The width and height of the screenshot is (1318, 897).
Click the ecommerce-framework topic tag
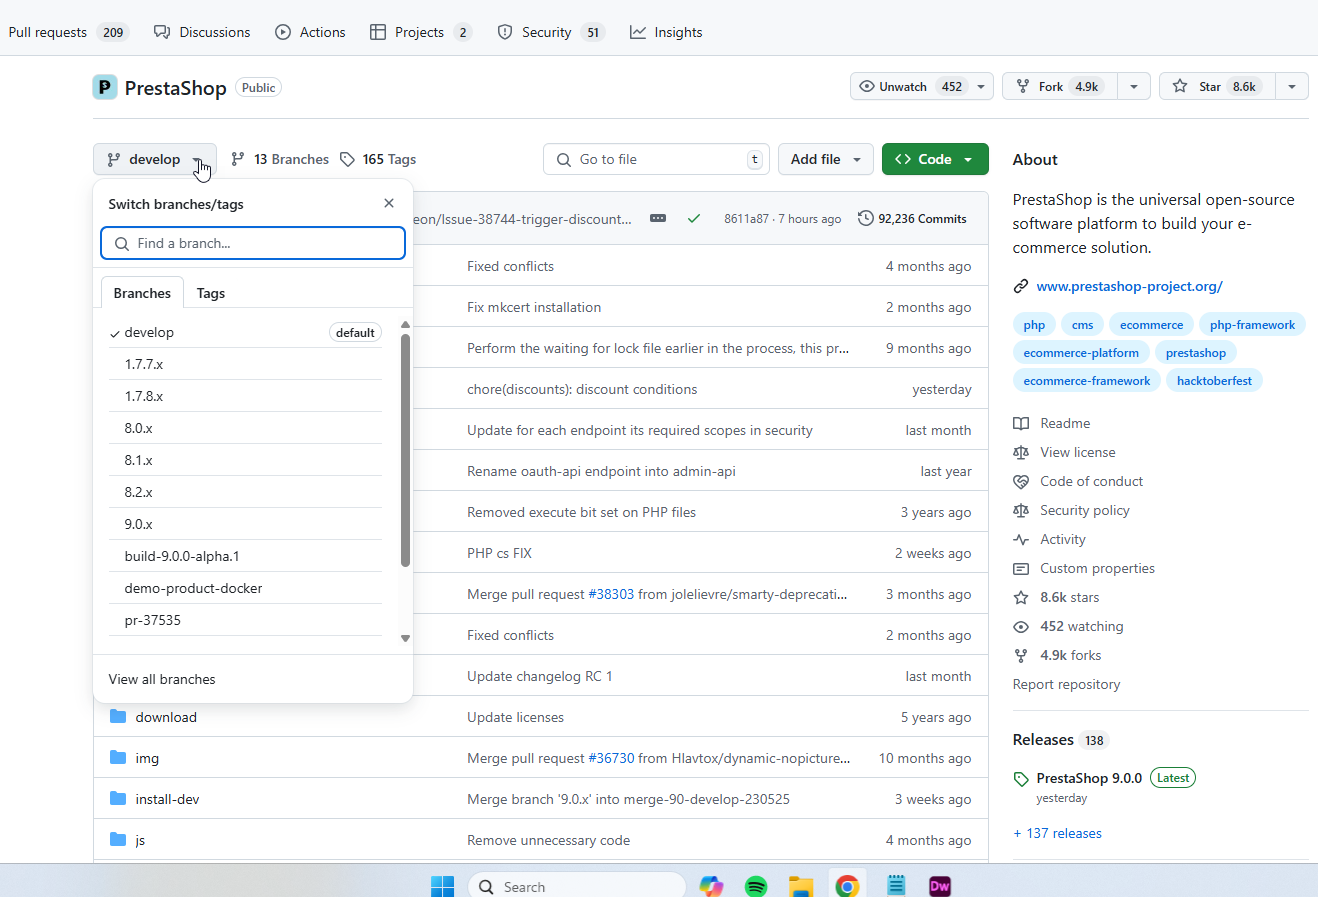click(x=1087, y=381)
